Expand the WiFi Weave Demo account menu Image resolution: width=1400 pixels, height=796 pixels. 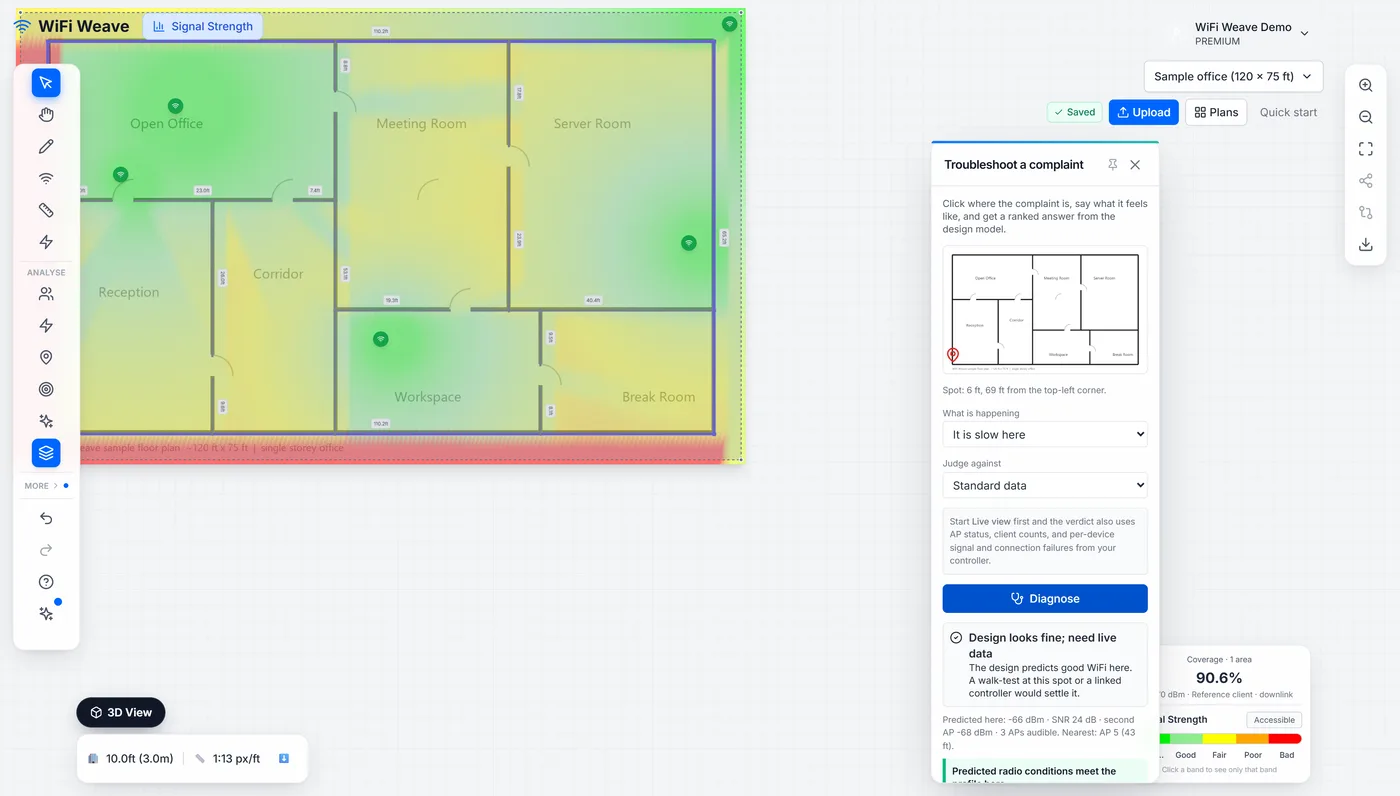click(x=1251, y=34)
